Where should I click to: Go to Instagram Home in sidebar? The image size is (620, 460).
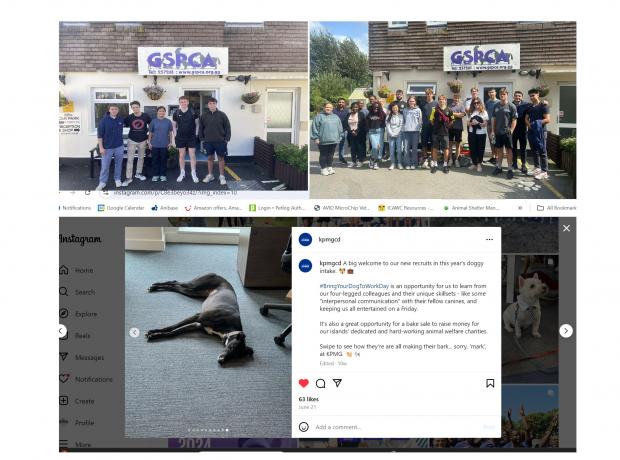[77, 270]
